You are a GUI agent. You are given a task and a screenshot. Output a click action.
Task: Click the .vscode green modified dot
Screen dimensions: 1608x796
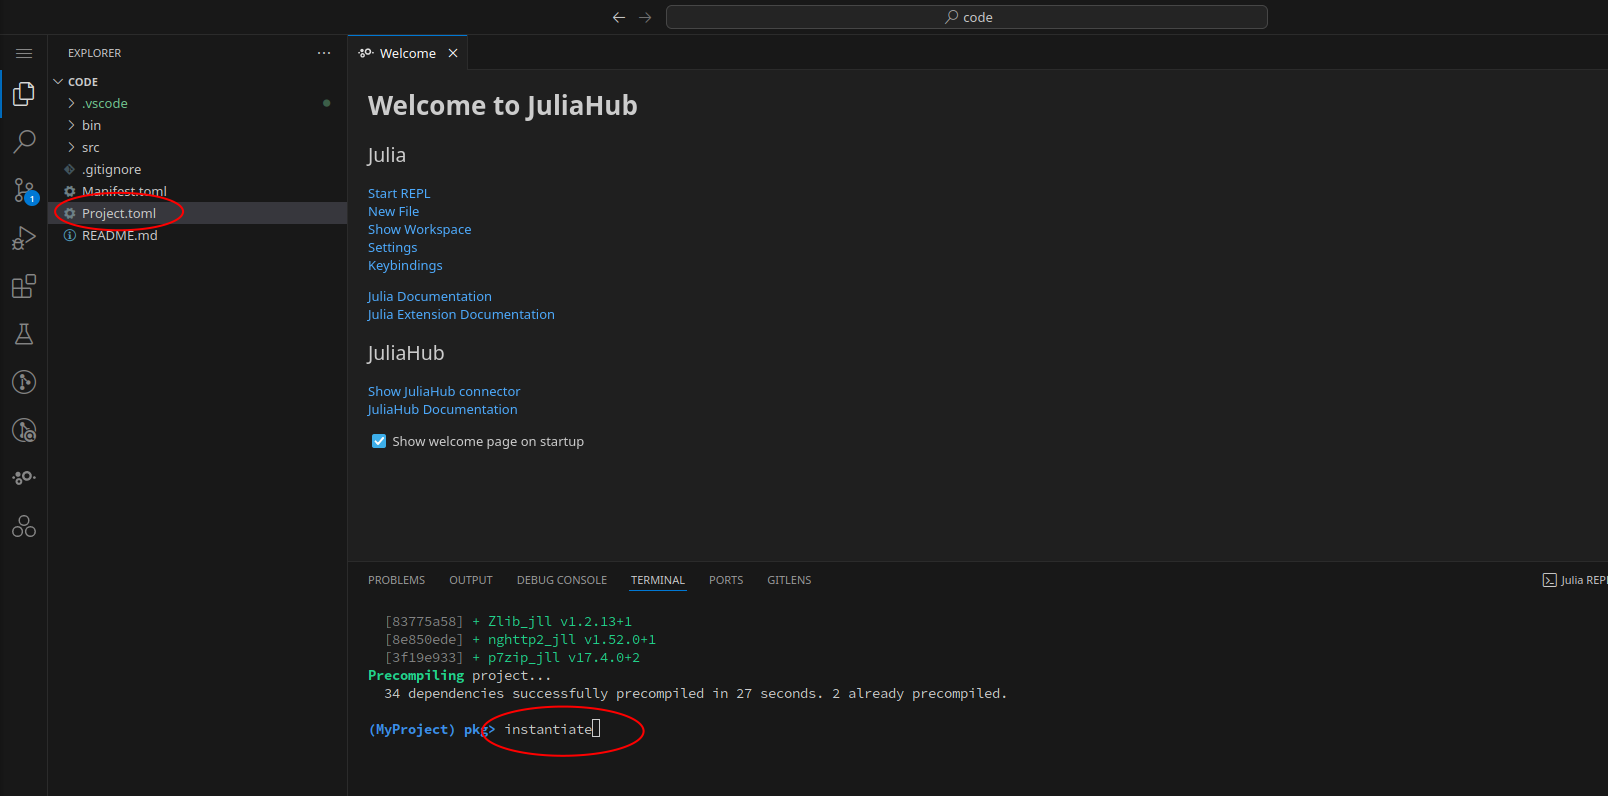point(327,103)
